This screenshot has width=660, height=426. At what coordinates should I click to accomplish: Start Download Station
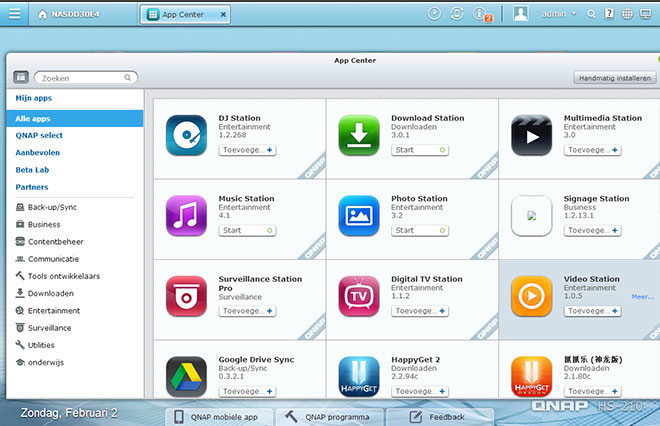click(420, 150)
